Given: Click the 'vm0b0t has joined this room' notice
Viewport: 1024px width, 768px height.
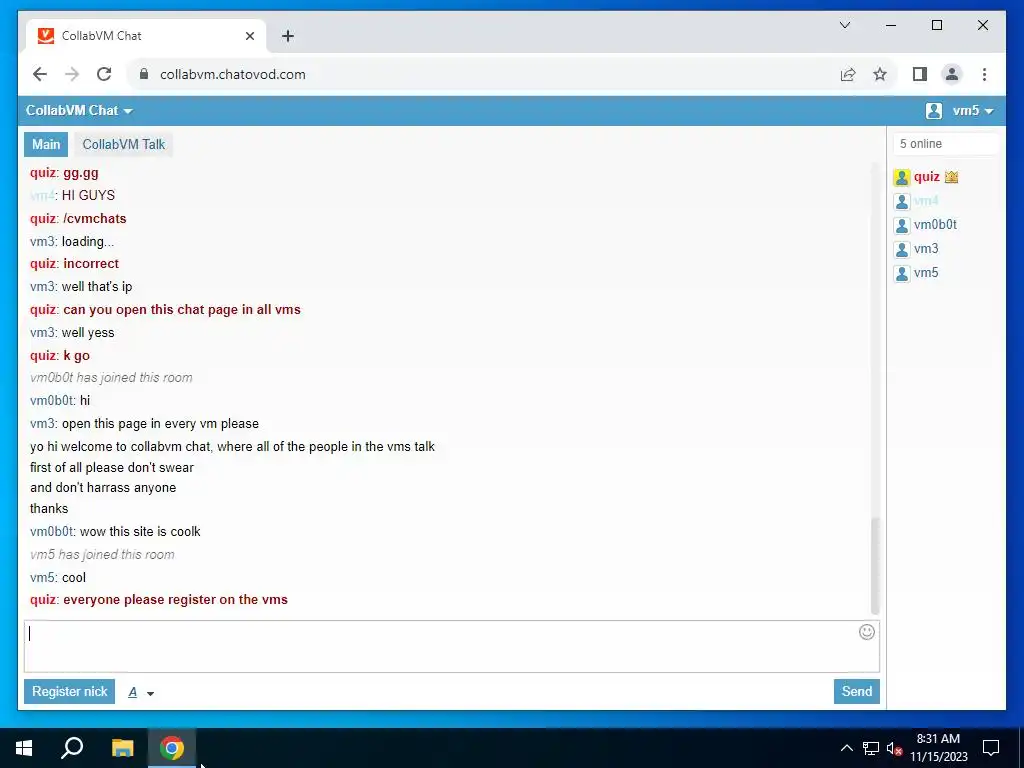Looking at the screenshot, I should 111,377.
